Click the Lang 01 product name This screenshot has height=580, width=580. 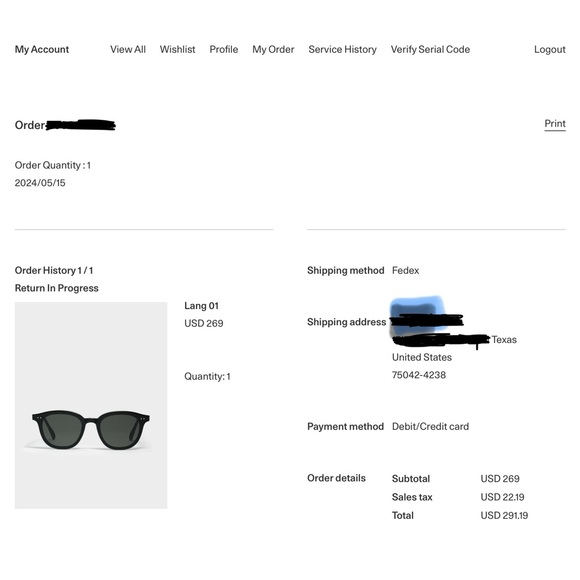coord(202,306)
